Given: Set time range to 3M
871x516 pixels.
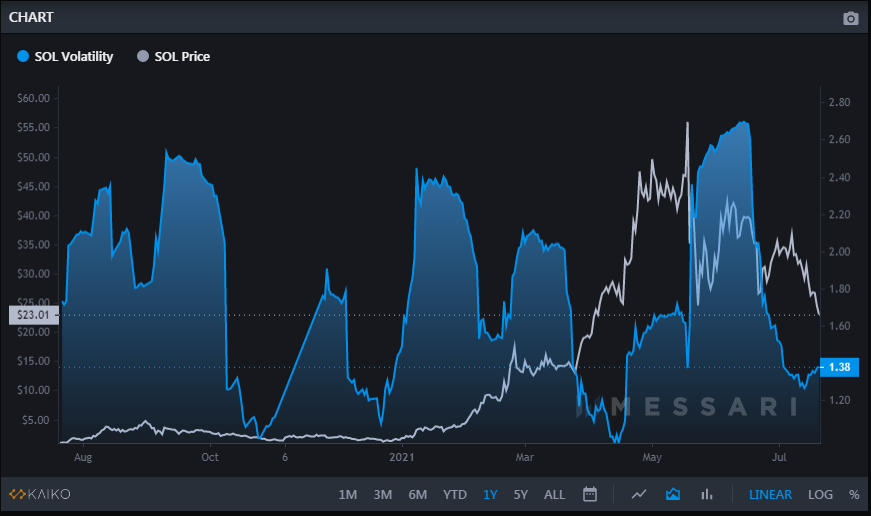Looking at the screenshot, I should [382, 494].
